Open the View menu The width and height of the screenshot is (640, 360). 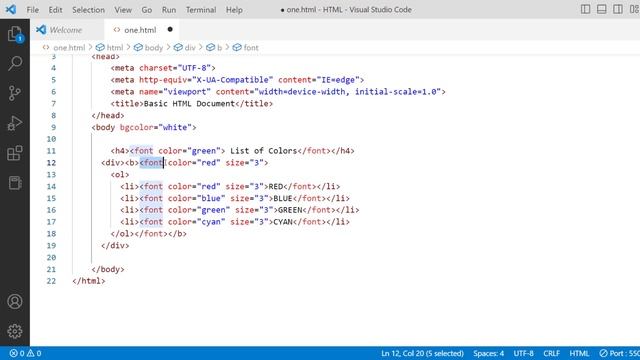pos(123,10)
